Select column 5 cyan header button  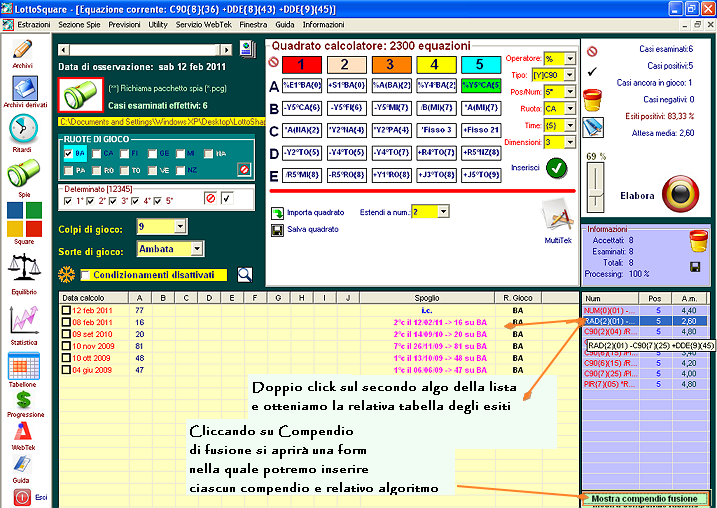pos(481,65)
